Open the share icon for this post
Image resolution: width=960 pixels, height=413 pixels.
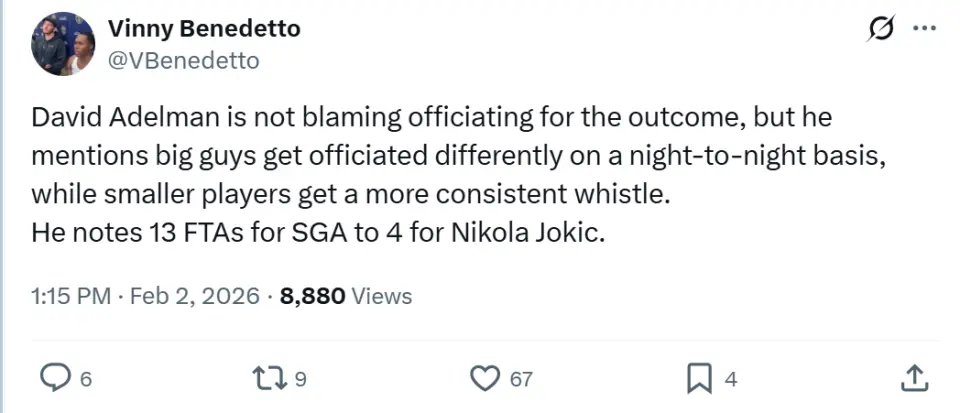913,378
